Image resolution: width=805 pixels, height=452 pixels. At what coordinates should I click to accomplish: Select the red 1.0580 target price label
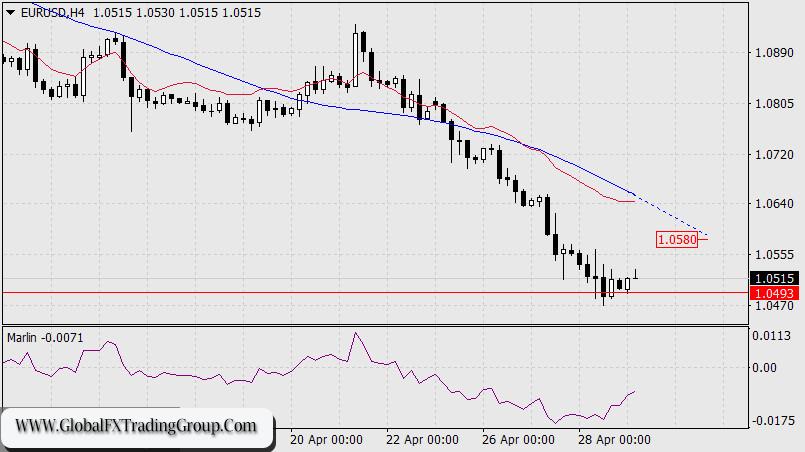[677, 239]
